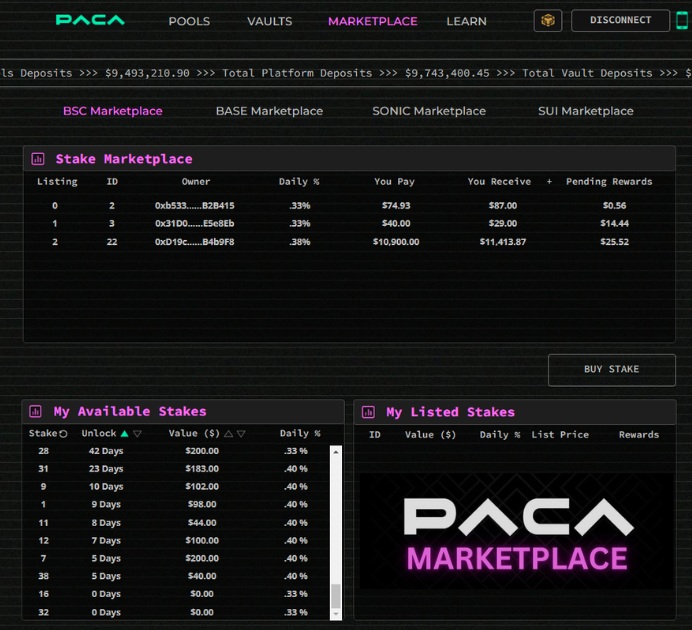
Task: Select stake 1 with 9 Days unlock
Action: [177, 504]
